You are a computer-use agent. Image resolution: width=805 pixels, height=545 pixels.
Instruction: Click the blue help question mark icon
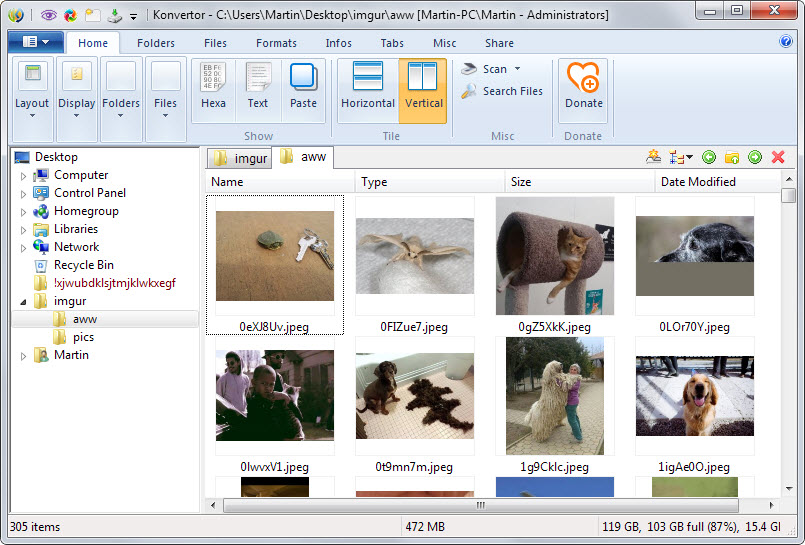tap(785, 41)
